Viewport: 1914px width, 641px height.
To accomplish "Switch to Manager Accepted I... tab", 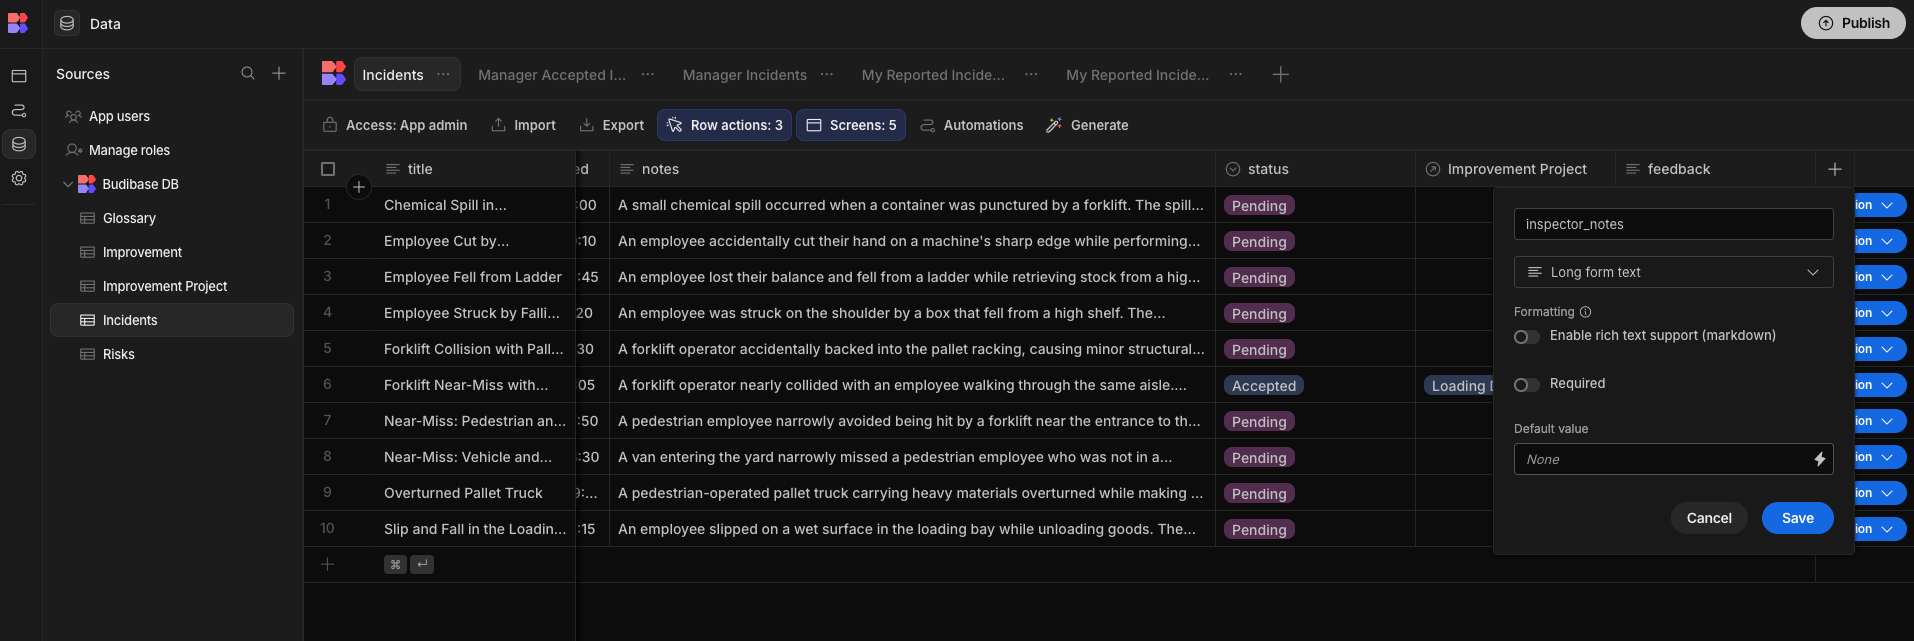I will [552, 75].
